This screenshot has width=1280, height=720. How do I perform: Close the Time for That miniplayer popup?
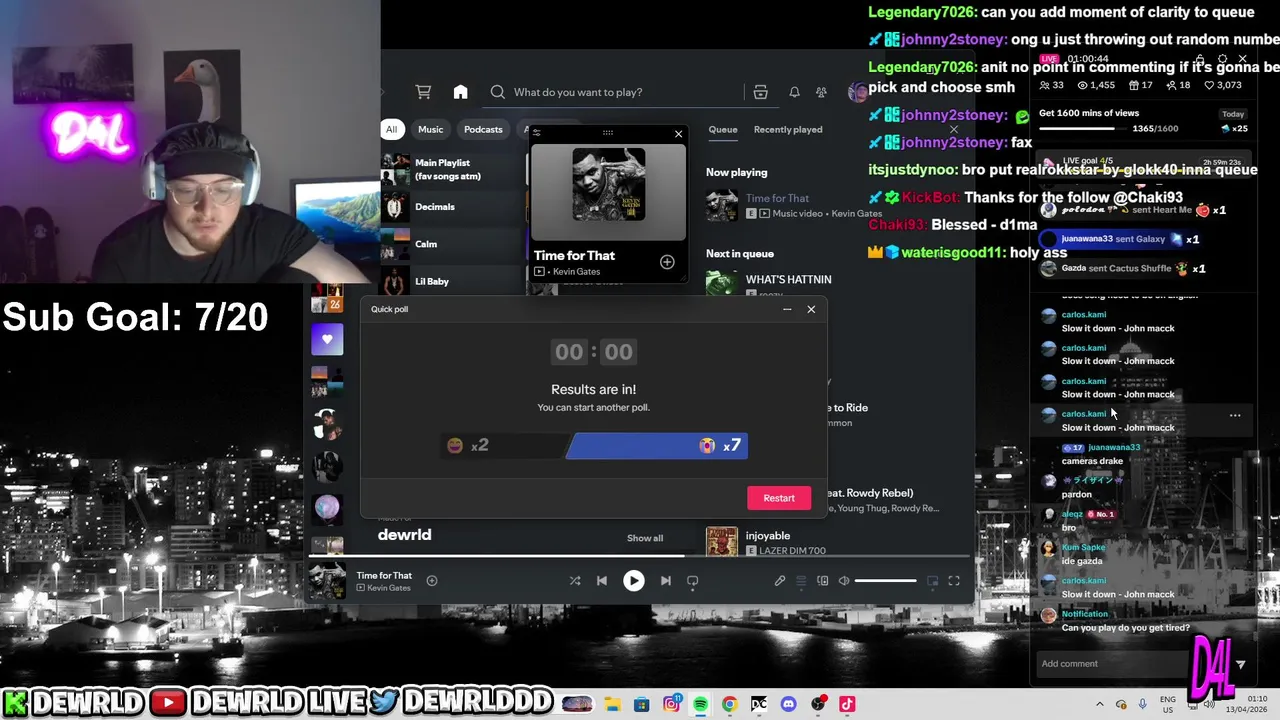point(678,133)
